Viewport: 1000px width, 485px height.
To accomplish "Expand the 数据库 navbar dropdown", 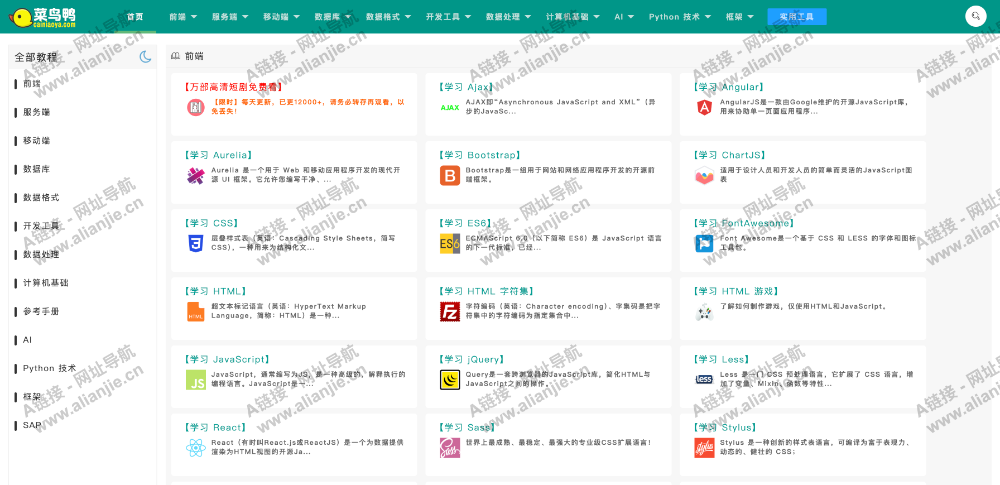I will click(x=332, y=17).
